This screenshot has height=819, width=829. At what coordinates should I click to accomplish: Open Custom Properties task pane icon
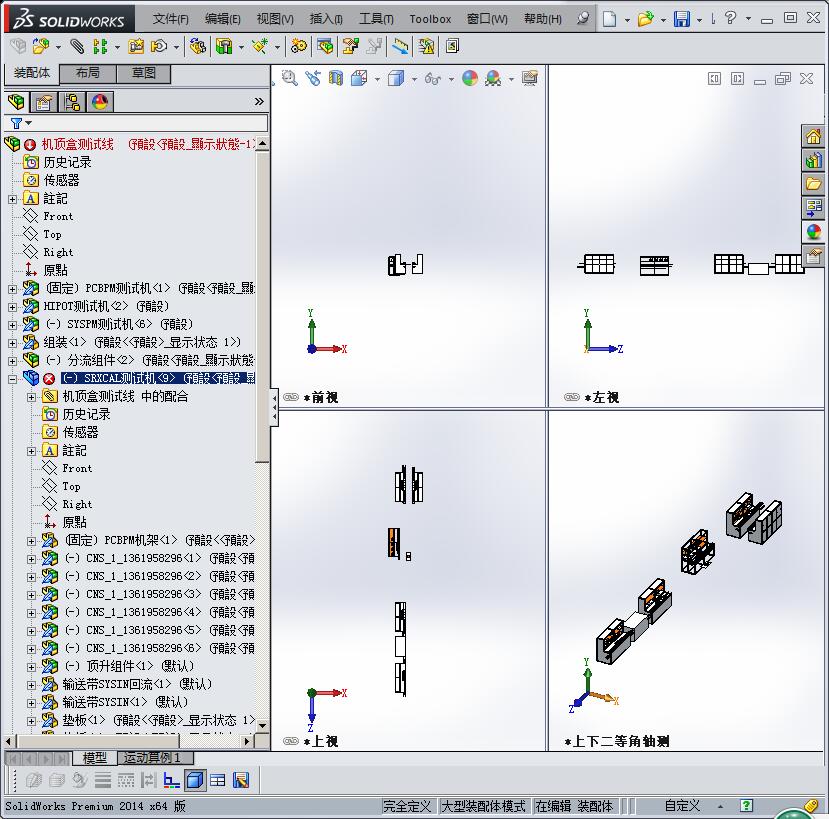813,255
